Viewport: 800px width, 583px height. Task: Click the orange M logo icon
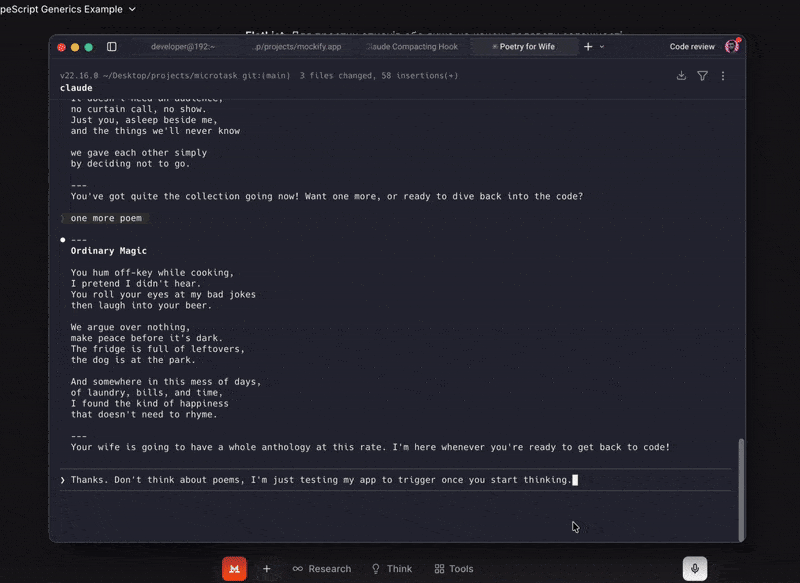coord(234,569)
